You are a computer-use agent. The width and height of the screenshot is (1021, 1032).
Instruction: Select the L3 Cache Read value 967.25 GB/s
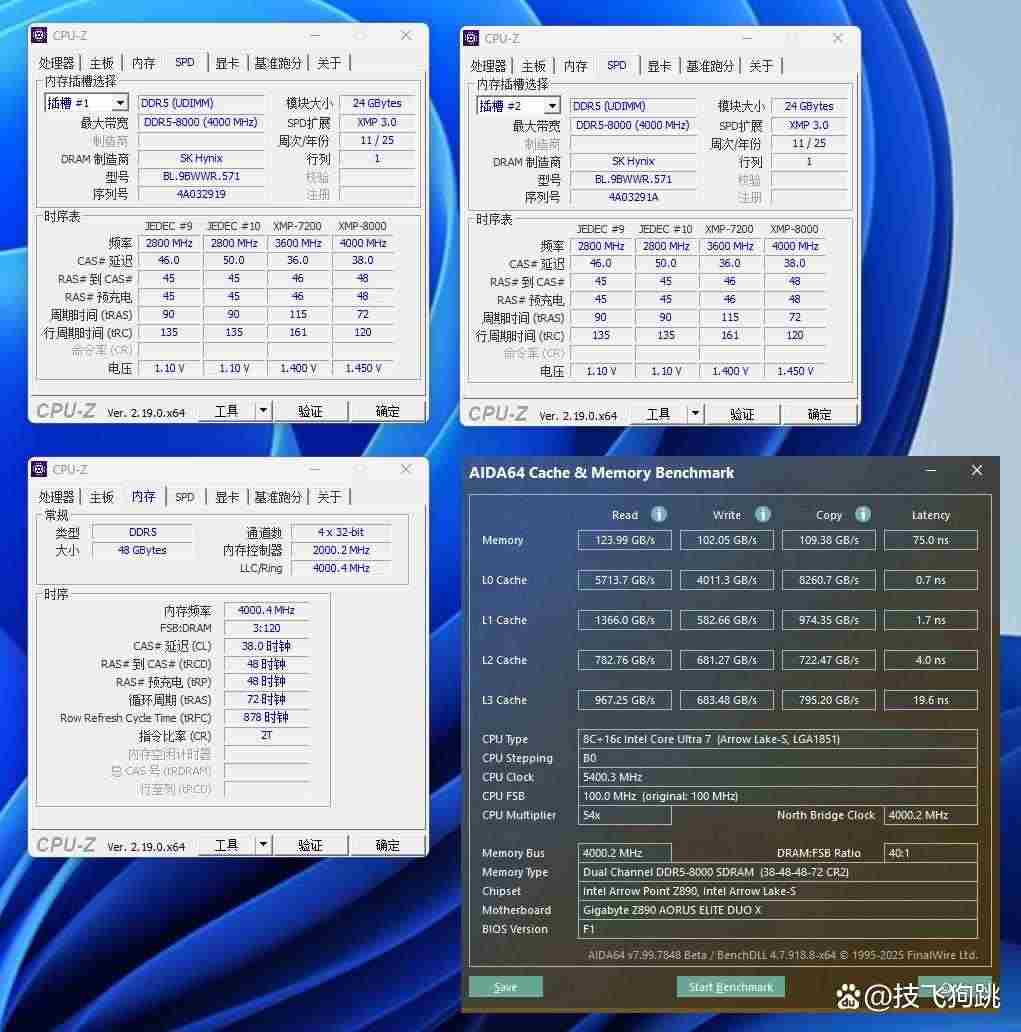click(x=625, y=700)
